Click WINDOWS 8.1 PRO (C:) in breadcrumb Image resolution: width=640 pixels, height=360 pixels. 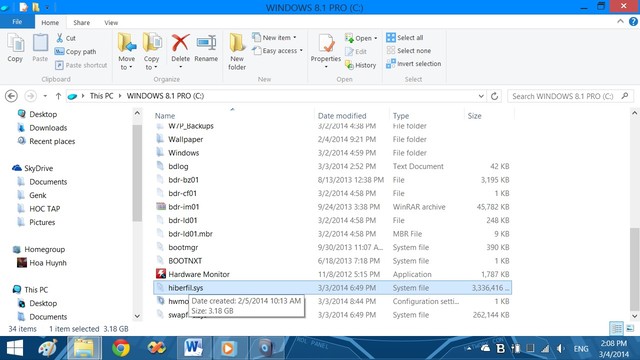pos(165,96)
